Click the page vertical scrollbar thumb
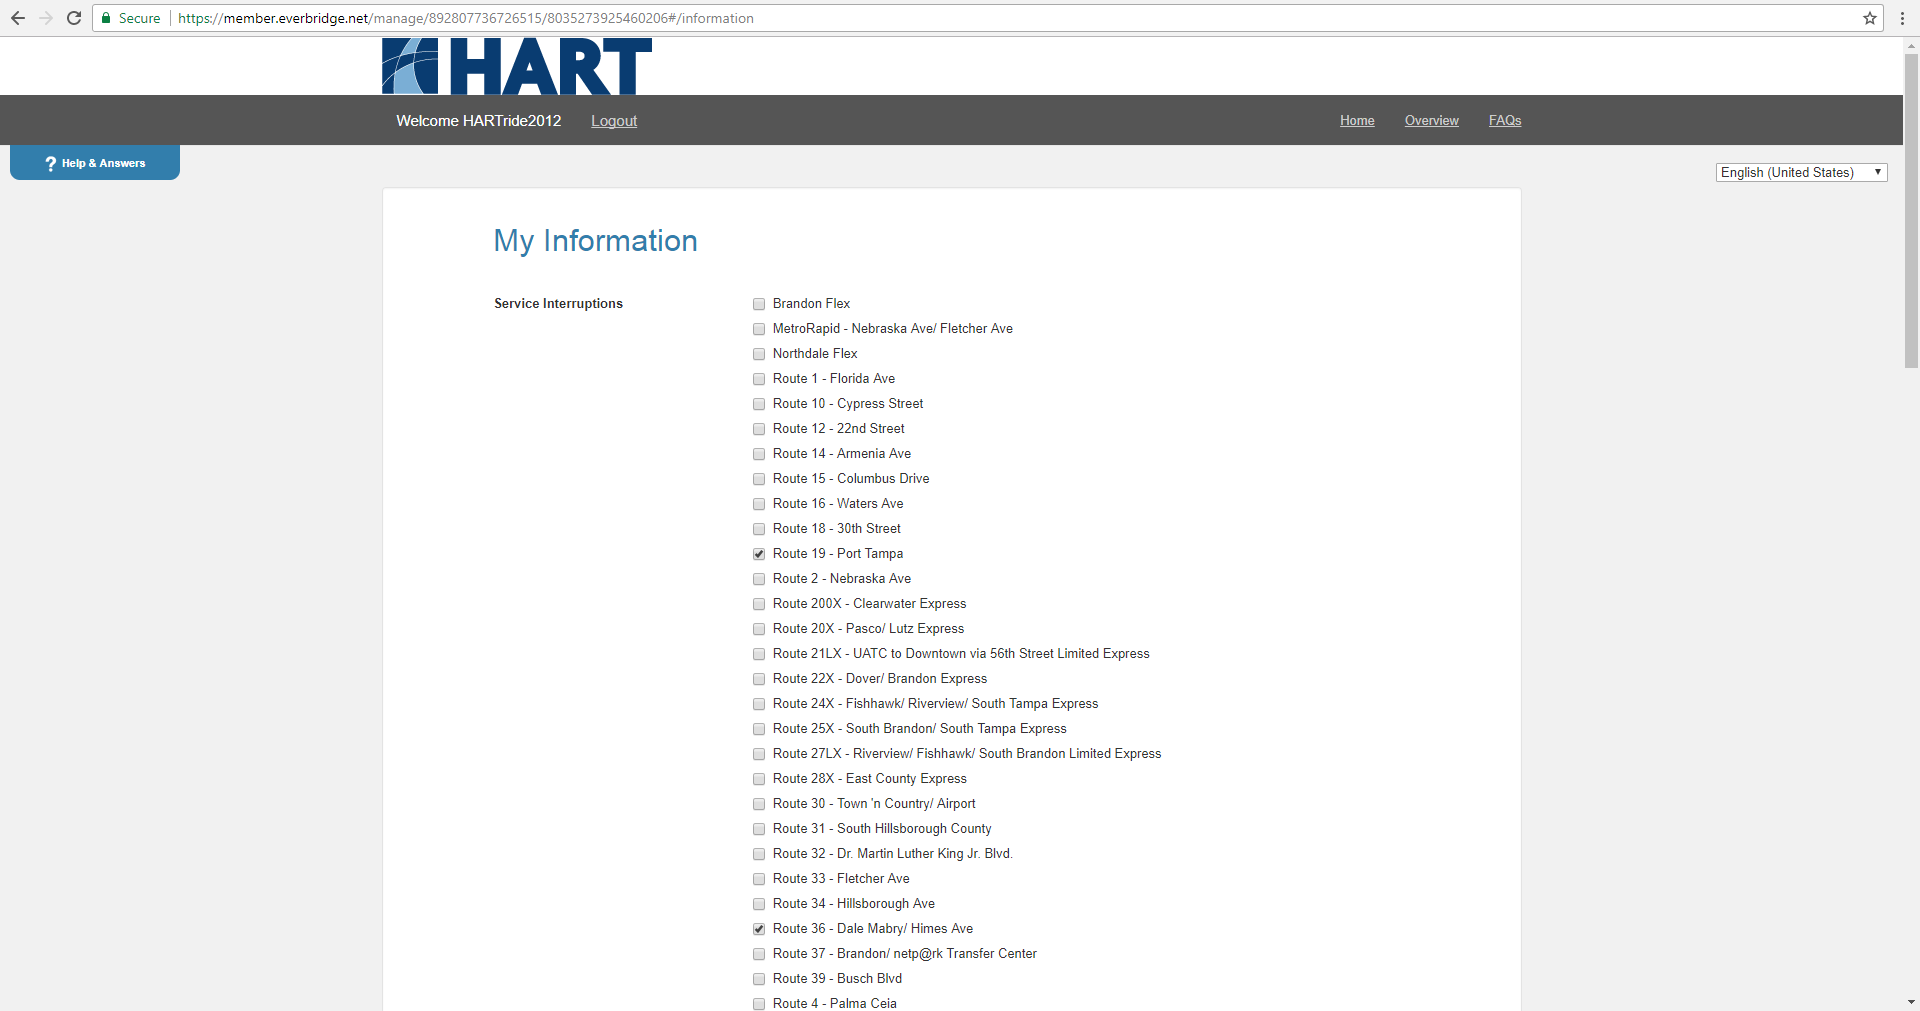 point(1911,210)
